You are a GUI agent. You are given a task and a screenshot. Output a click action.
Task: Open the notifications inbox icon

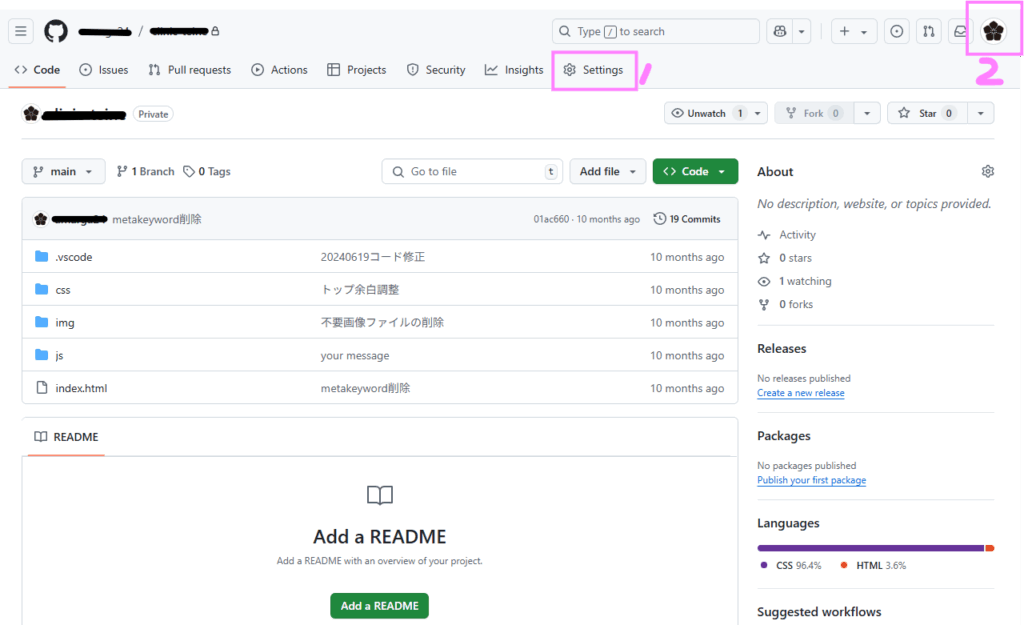point(960,31)
